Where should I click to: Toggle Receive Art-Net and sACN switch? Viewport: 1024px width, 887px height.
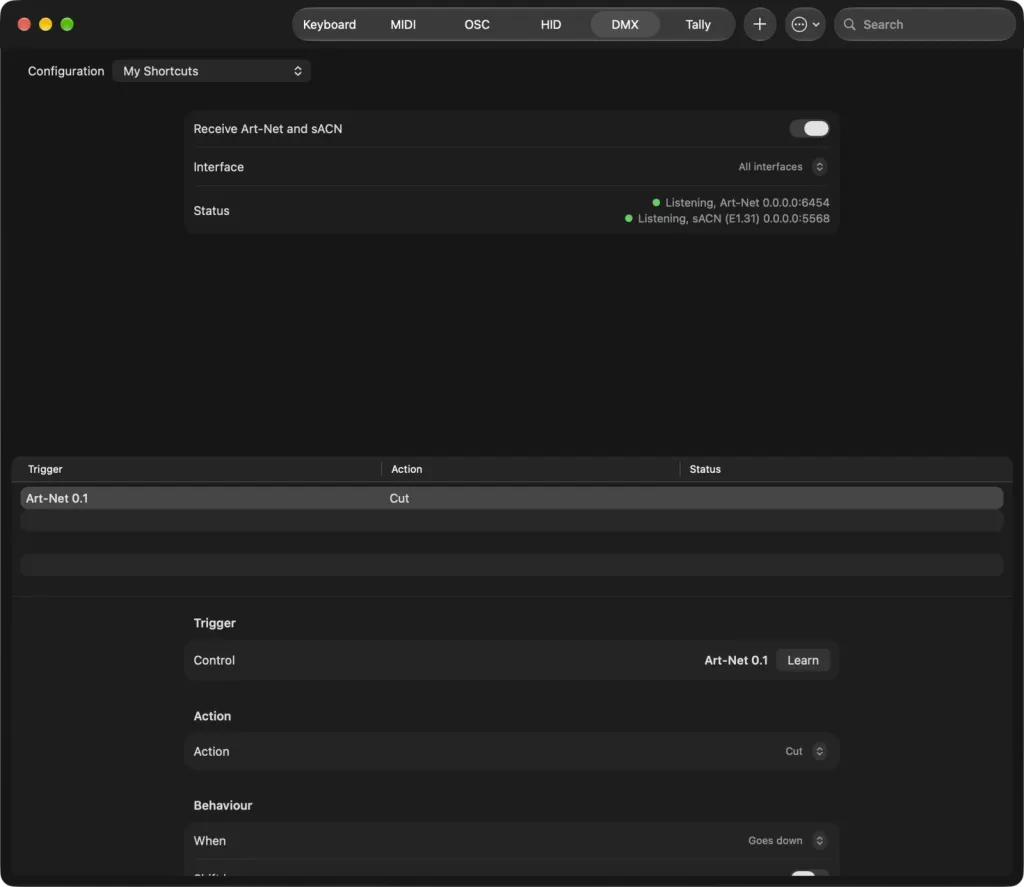coord(809,129)
